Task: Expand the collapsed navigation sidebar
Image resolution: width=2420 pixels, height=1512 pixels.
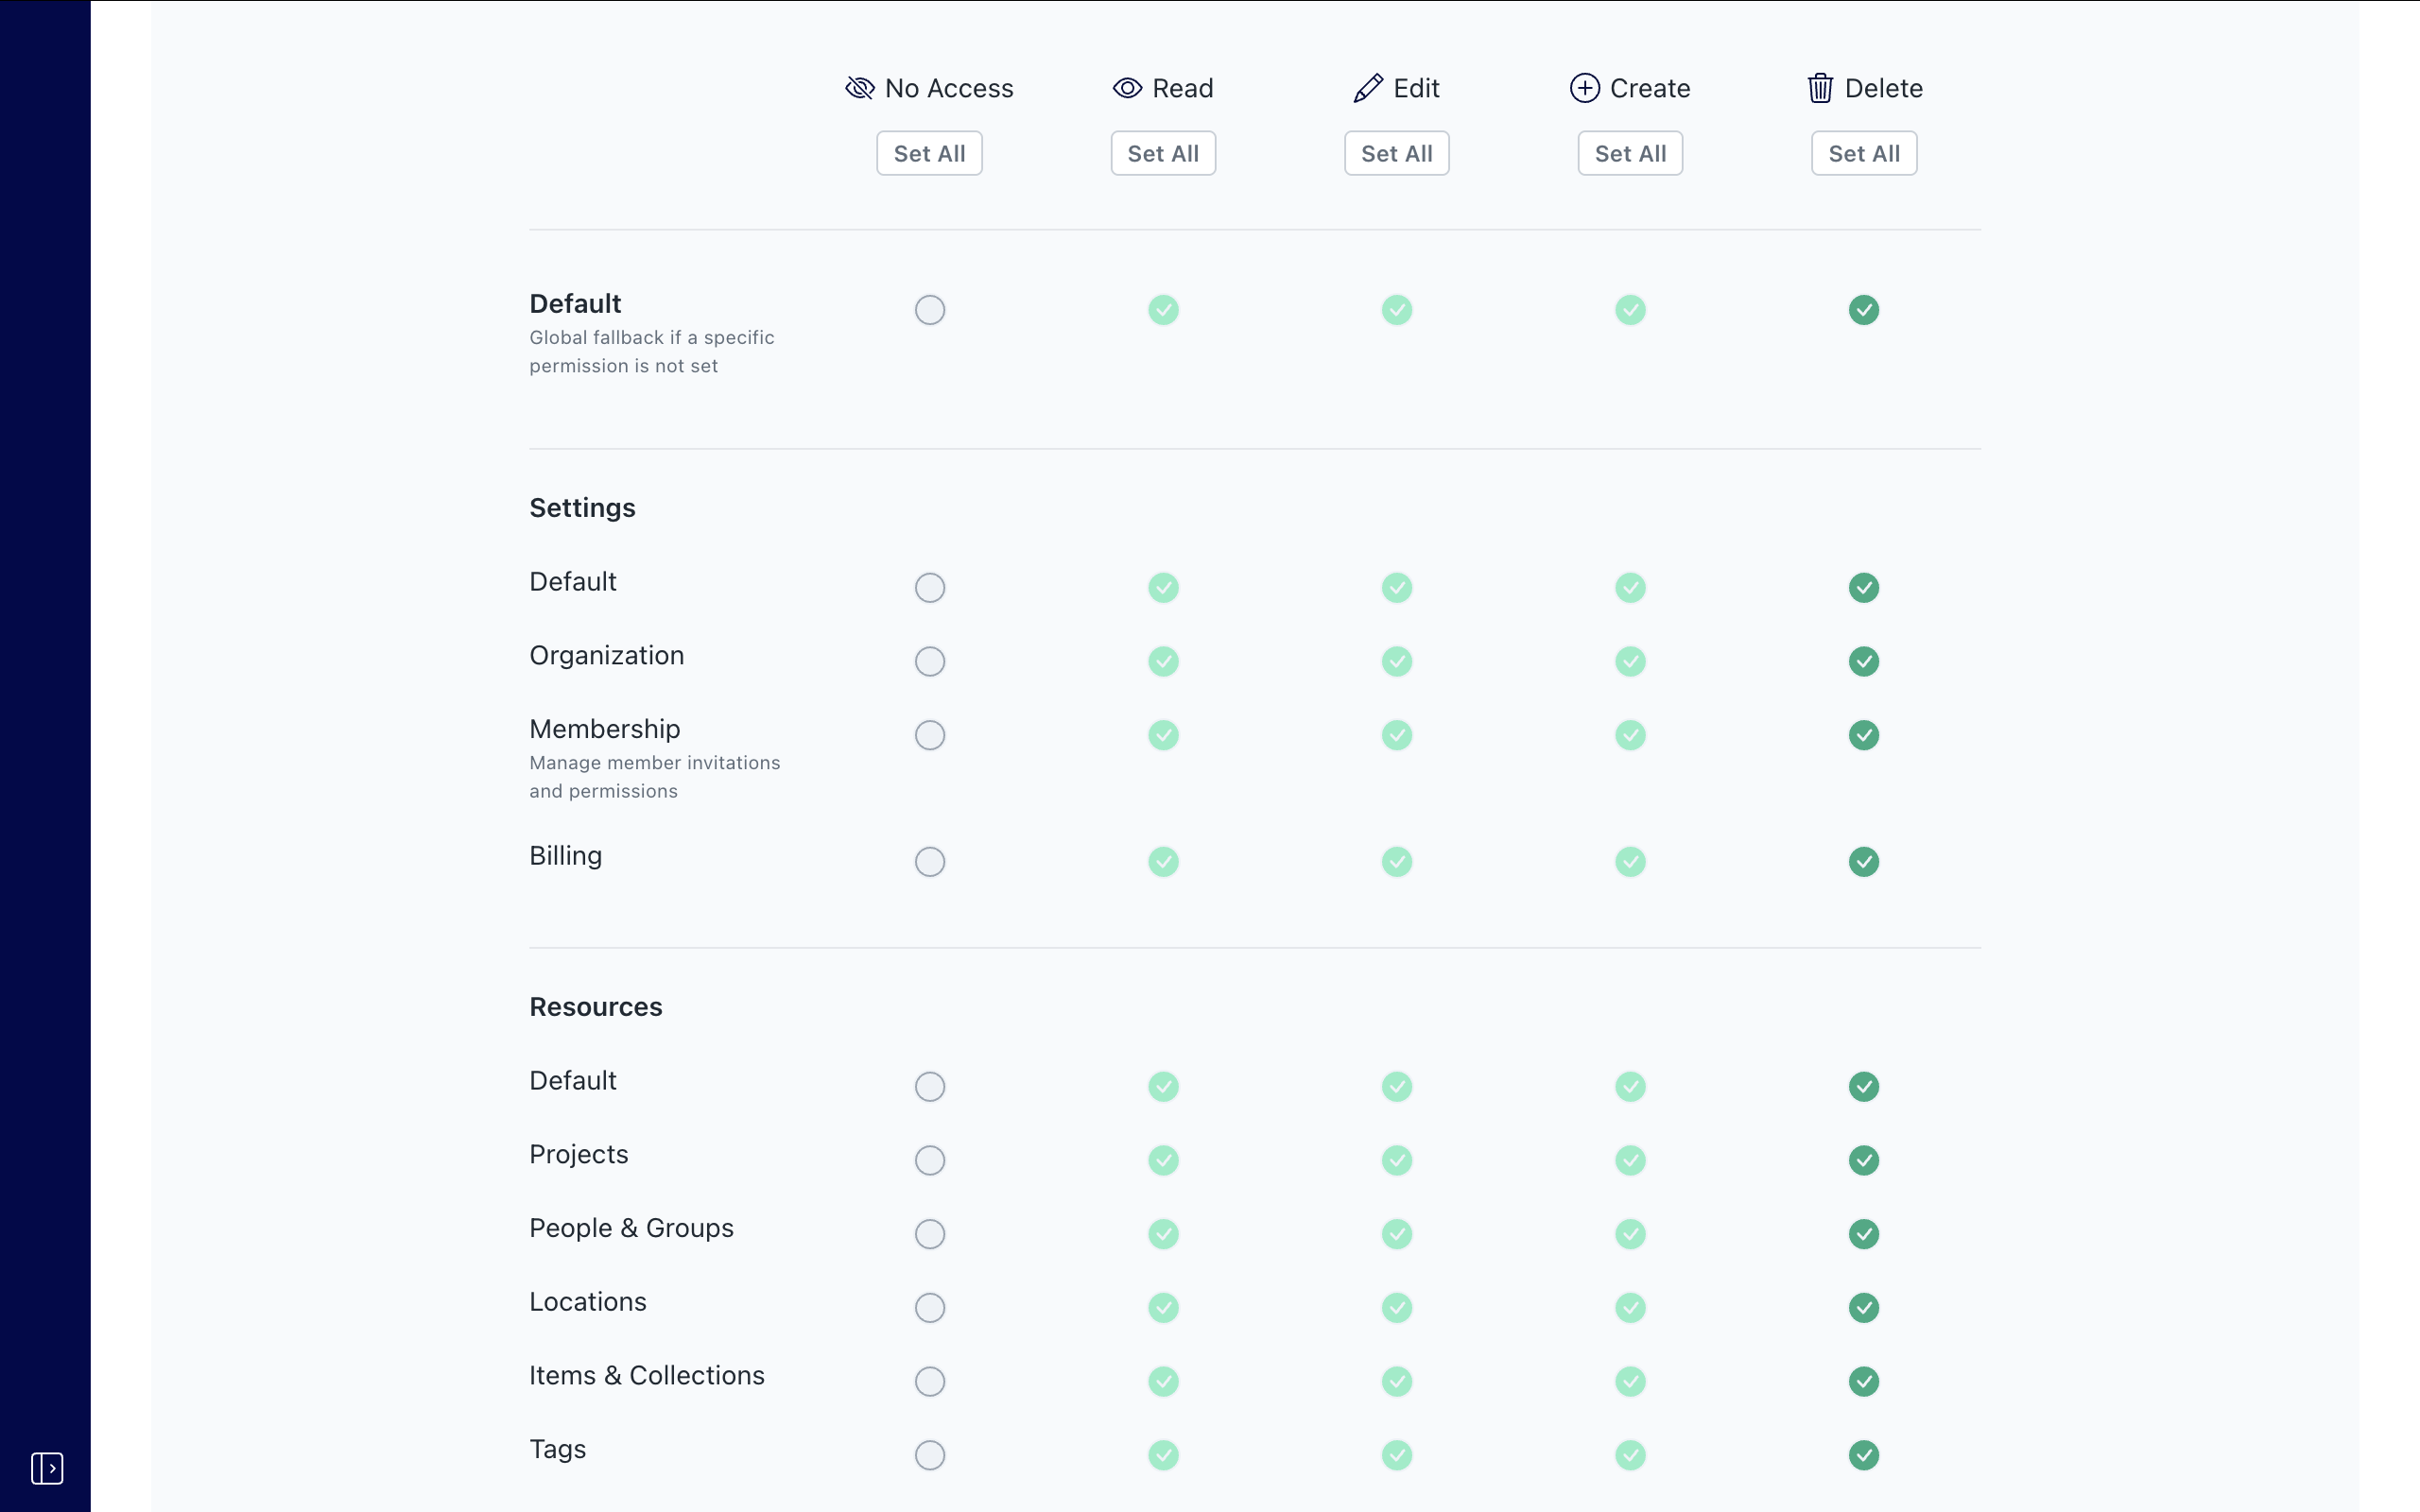Action: (46, 1469)
